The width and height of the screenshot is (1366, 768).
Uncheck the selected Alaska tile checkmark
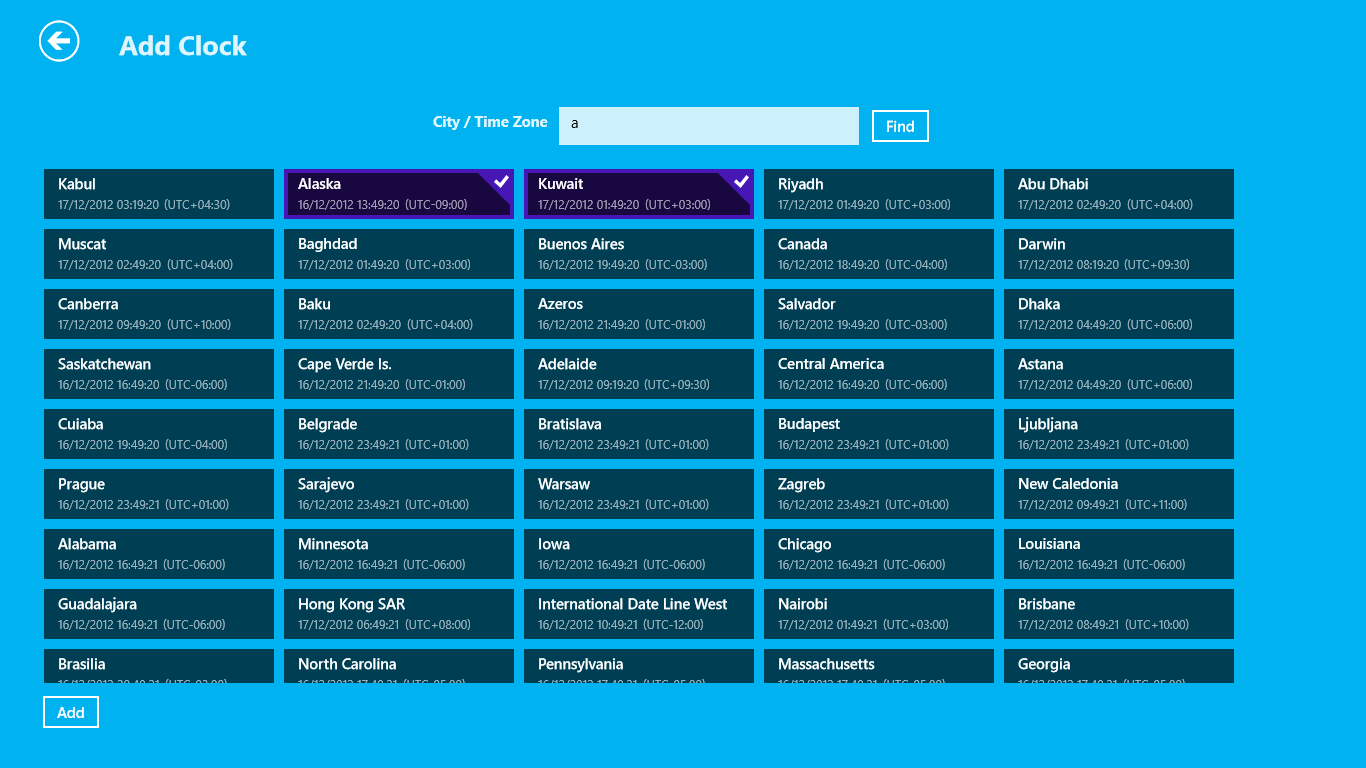[501, 181]
